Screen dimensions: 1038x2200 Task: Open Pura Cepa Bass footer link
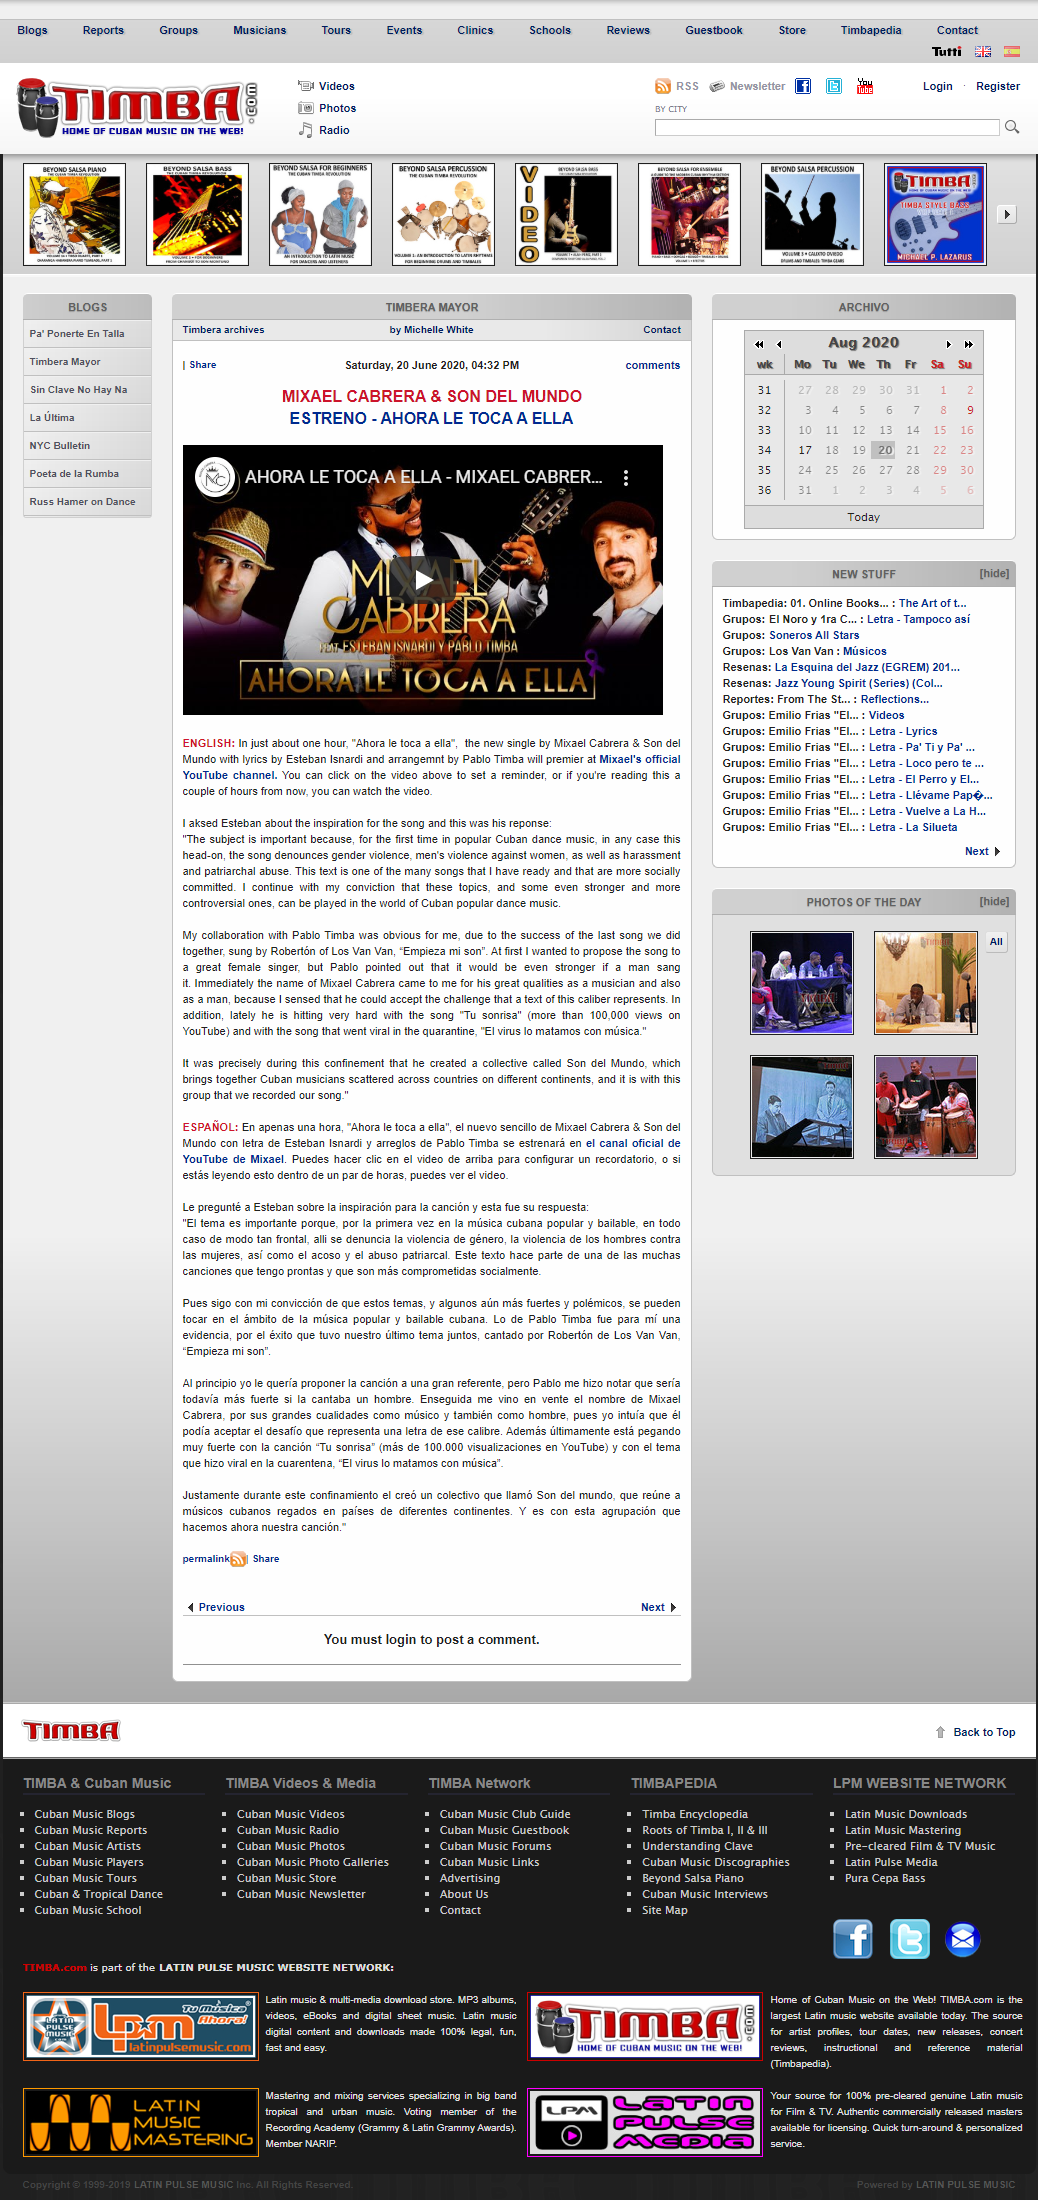click(x=885, y=1878)
